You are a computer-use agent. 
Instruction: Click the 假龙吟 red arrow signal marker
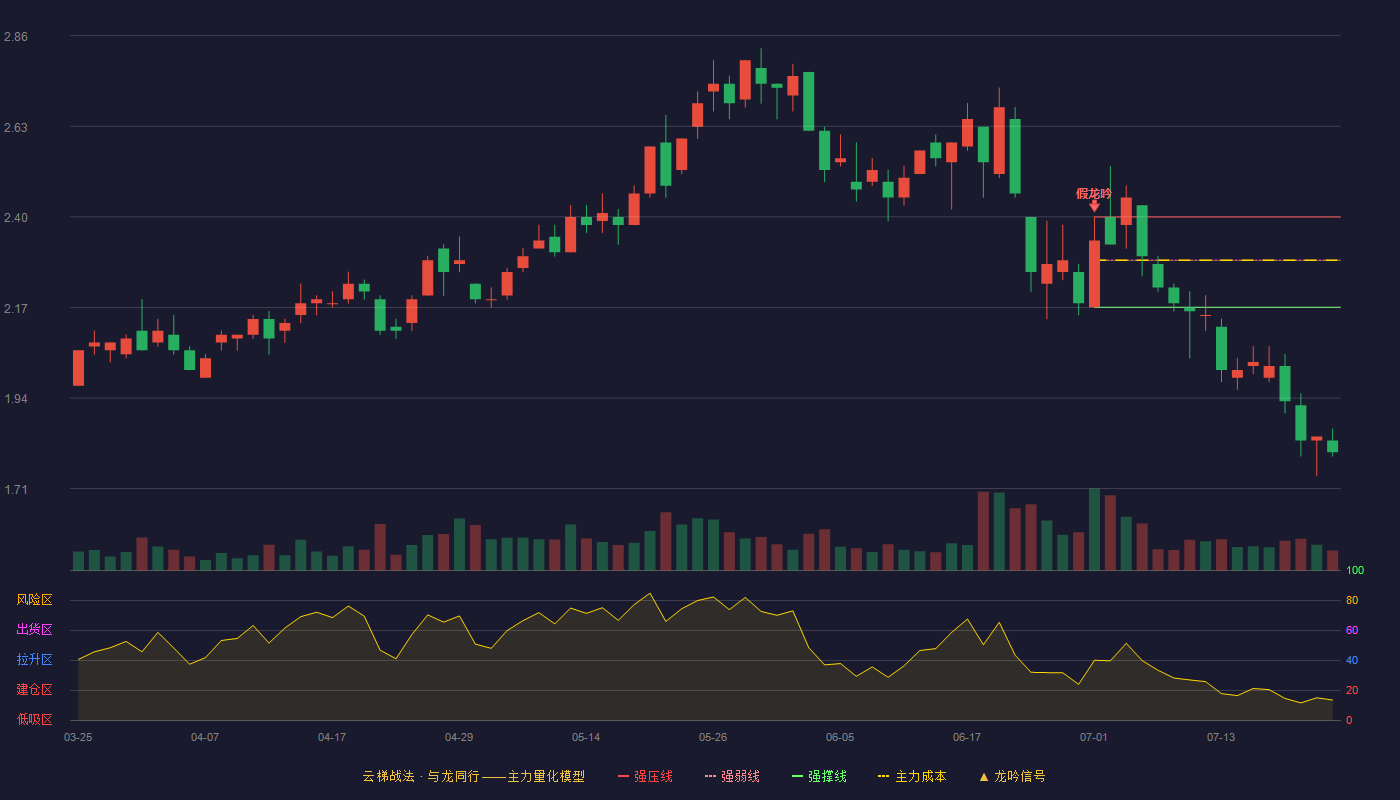click(1094, 206)
